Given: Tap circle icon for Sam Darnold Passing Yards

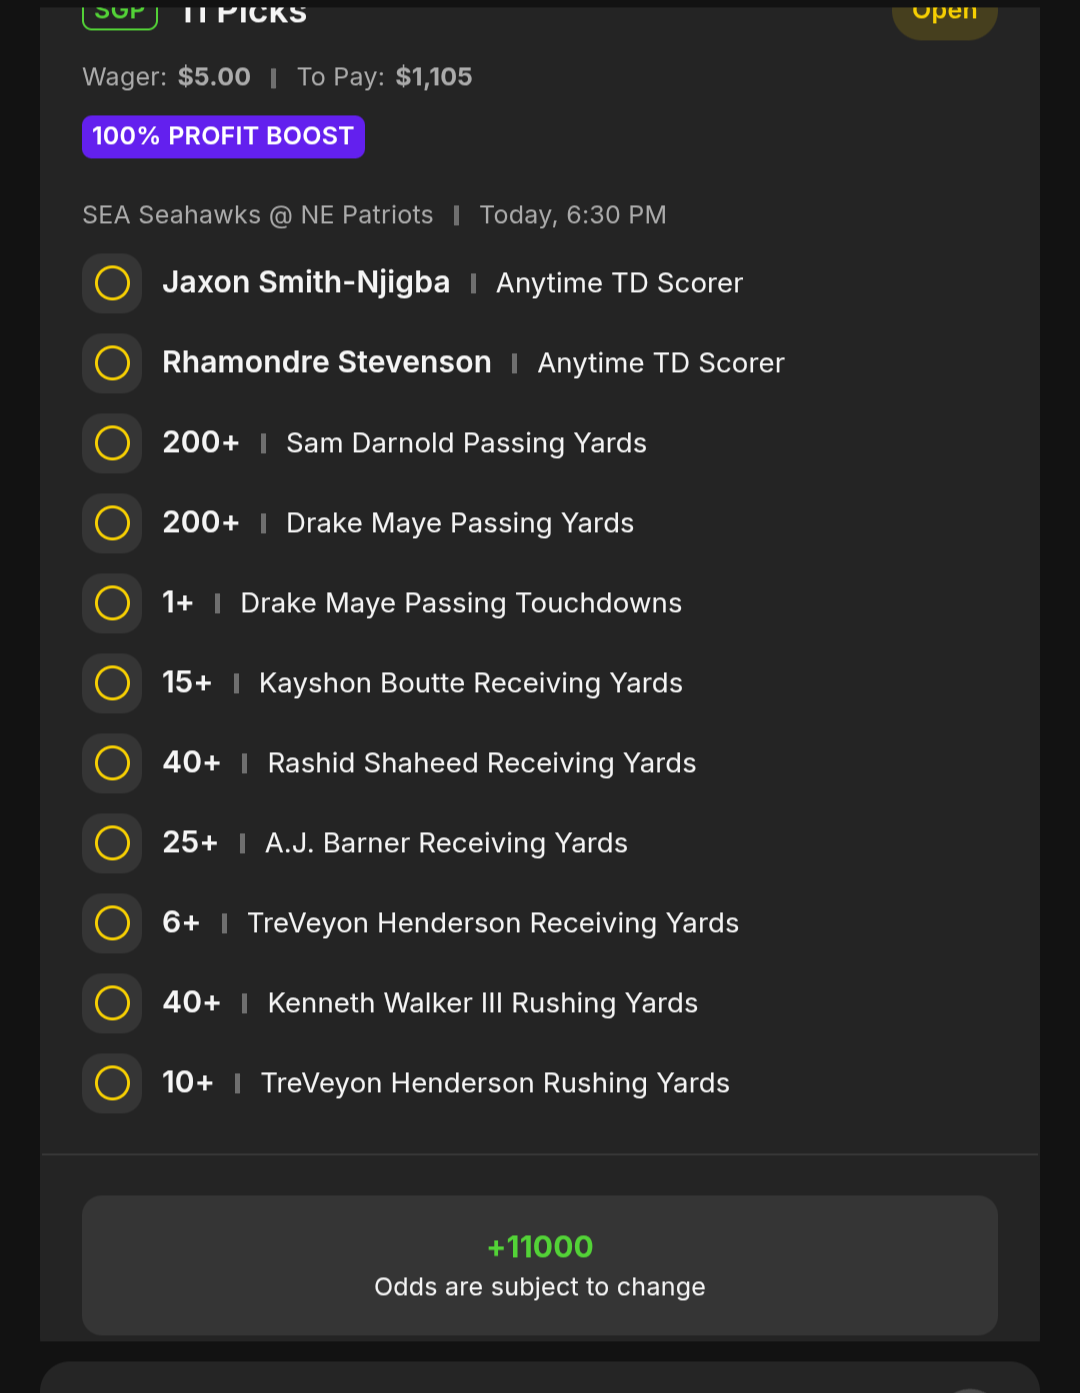Looking at the screenshot, I should (112, 443).
